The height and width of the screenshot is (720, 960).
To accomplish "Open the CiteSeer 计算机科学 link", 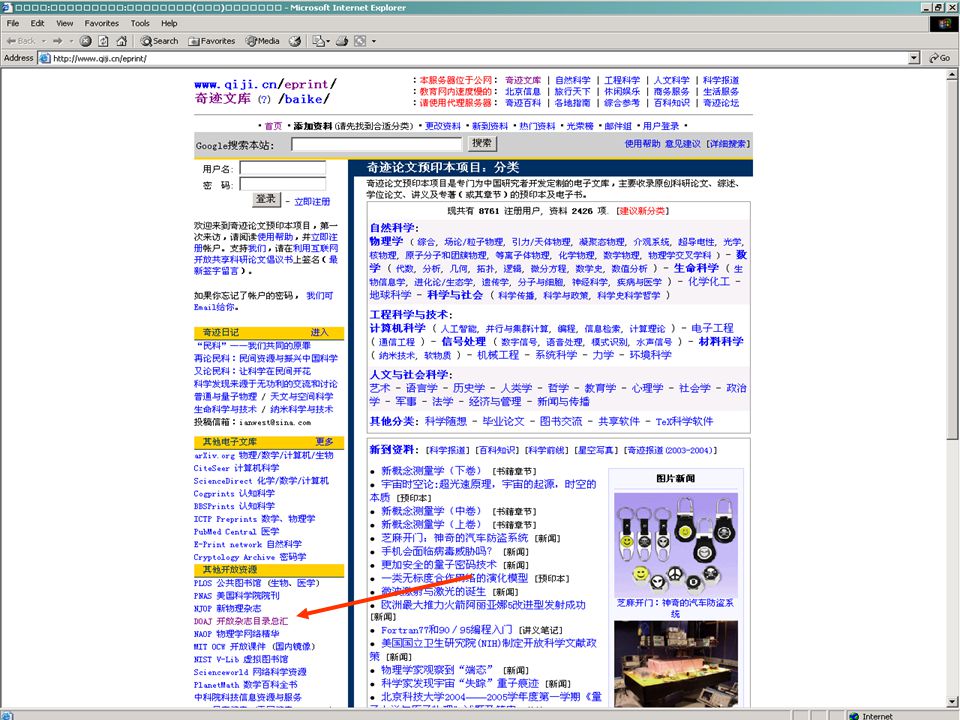I will tap(236, 468).
